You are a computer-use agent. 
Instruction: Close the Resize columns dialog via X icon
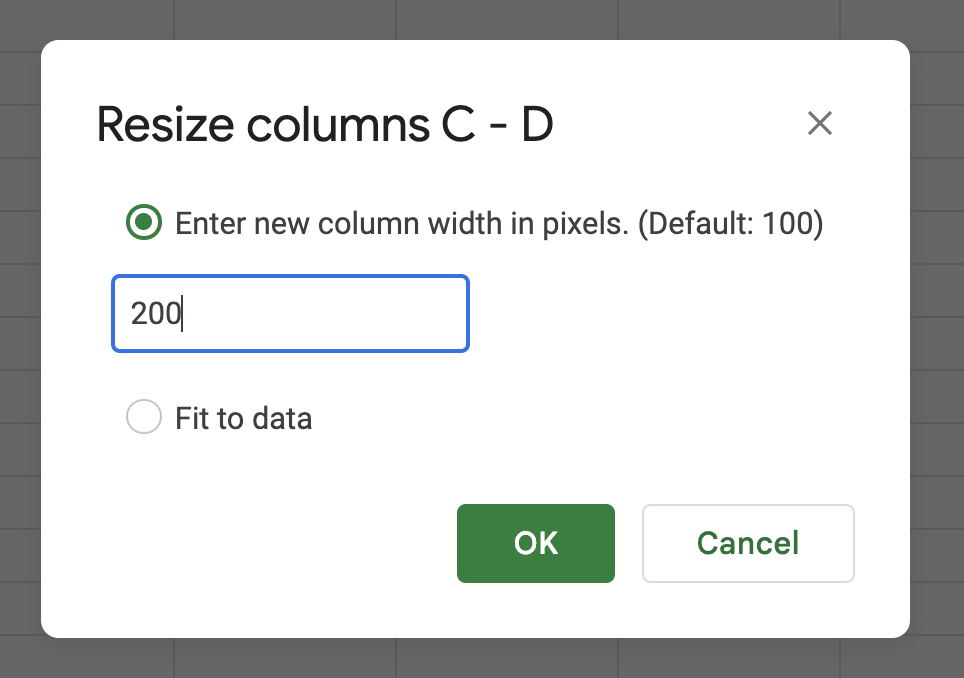click(x=820, y=123)
